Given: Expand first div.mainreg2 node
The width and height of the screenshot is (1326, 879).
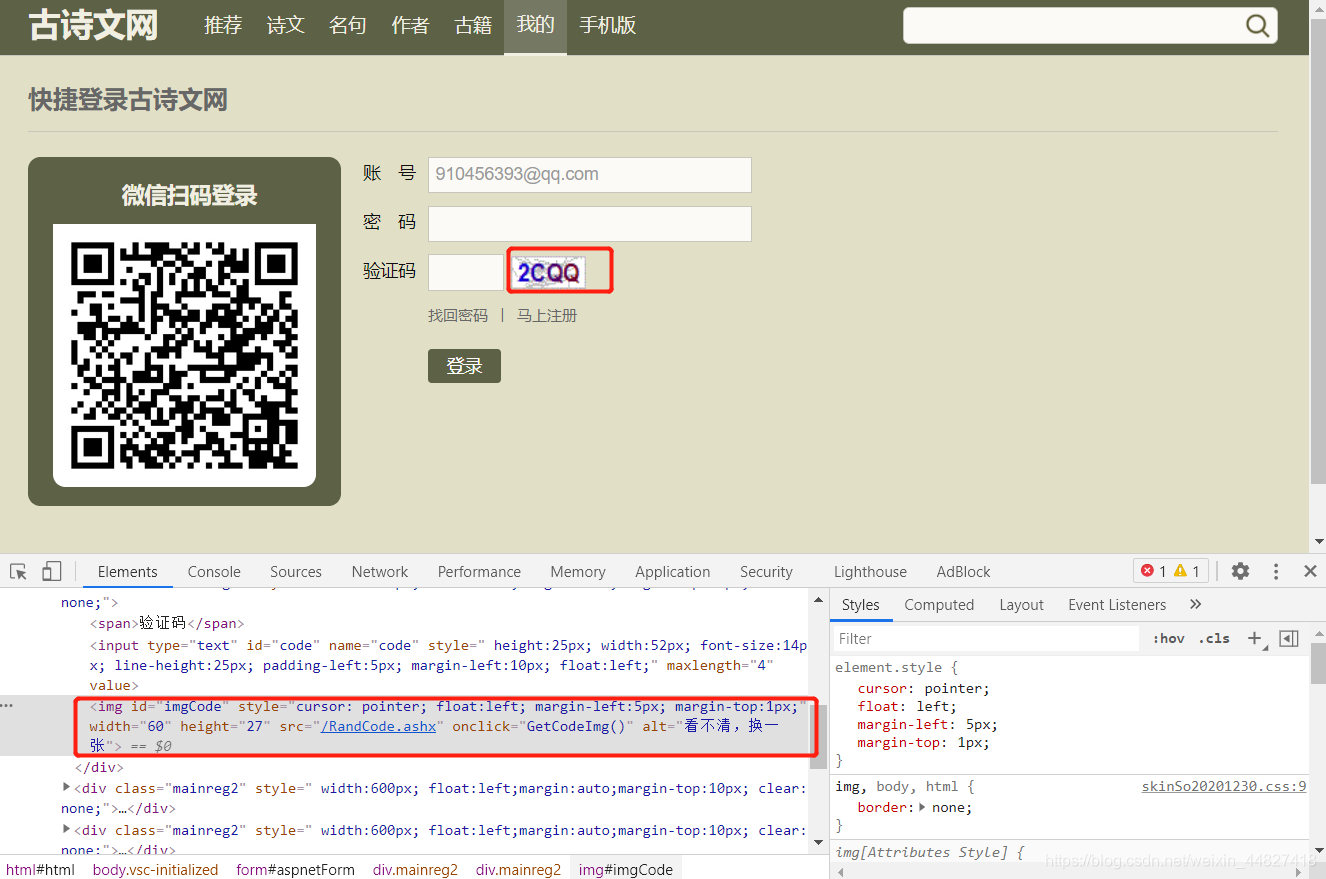Looking at the screenshot, I should [67, 788].
